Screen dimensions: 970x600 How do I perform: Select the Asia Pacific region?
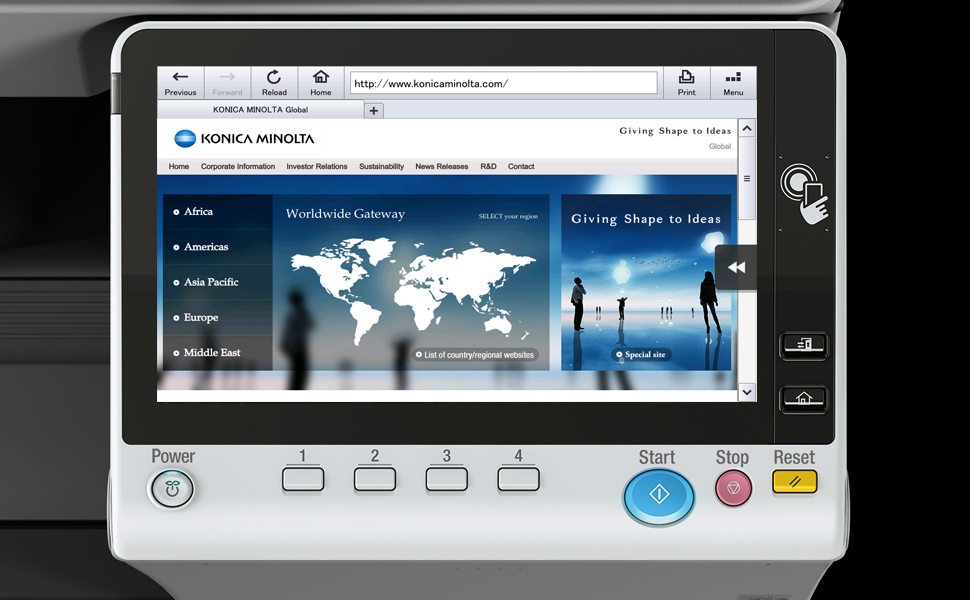coord(218,282)
